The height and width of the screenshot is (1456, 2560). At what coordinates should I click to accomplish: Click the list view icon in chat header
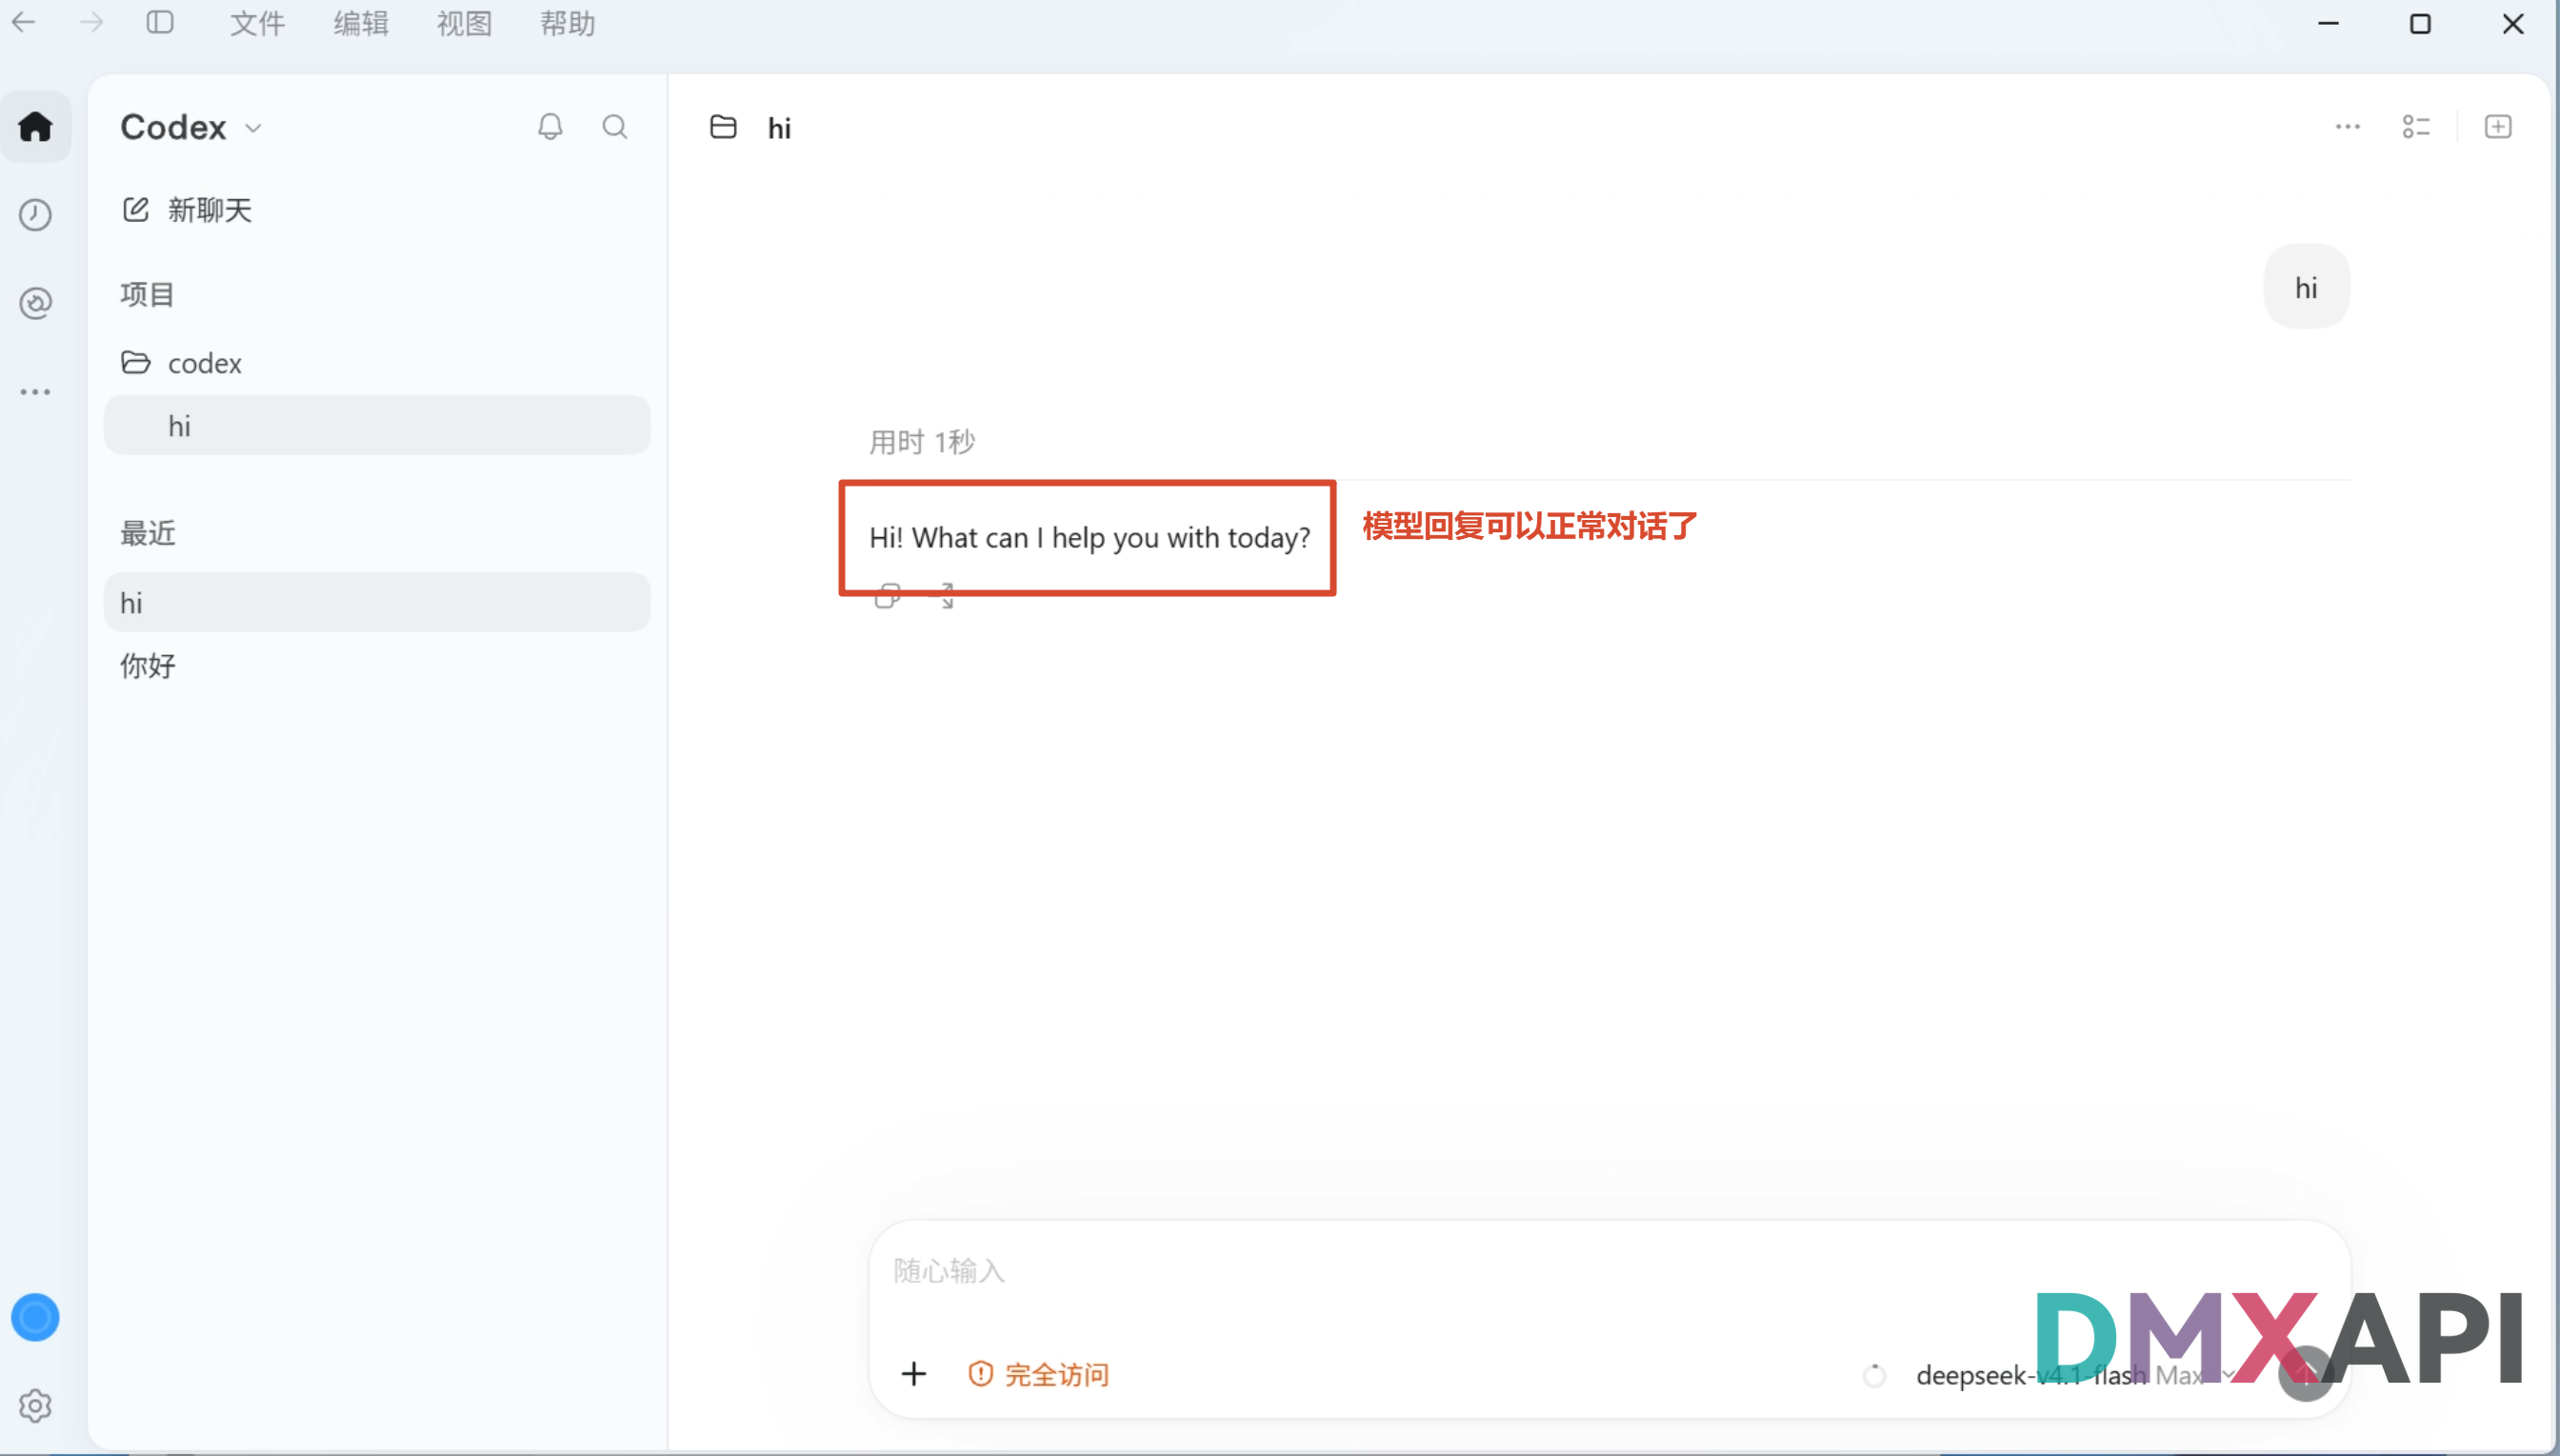point(2416,127)
